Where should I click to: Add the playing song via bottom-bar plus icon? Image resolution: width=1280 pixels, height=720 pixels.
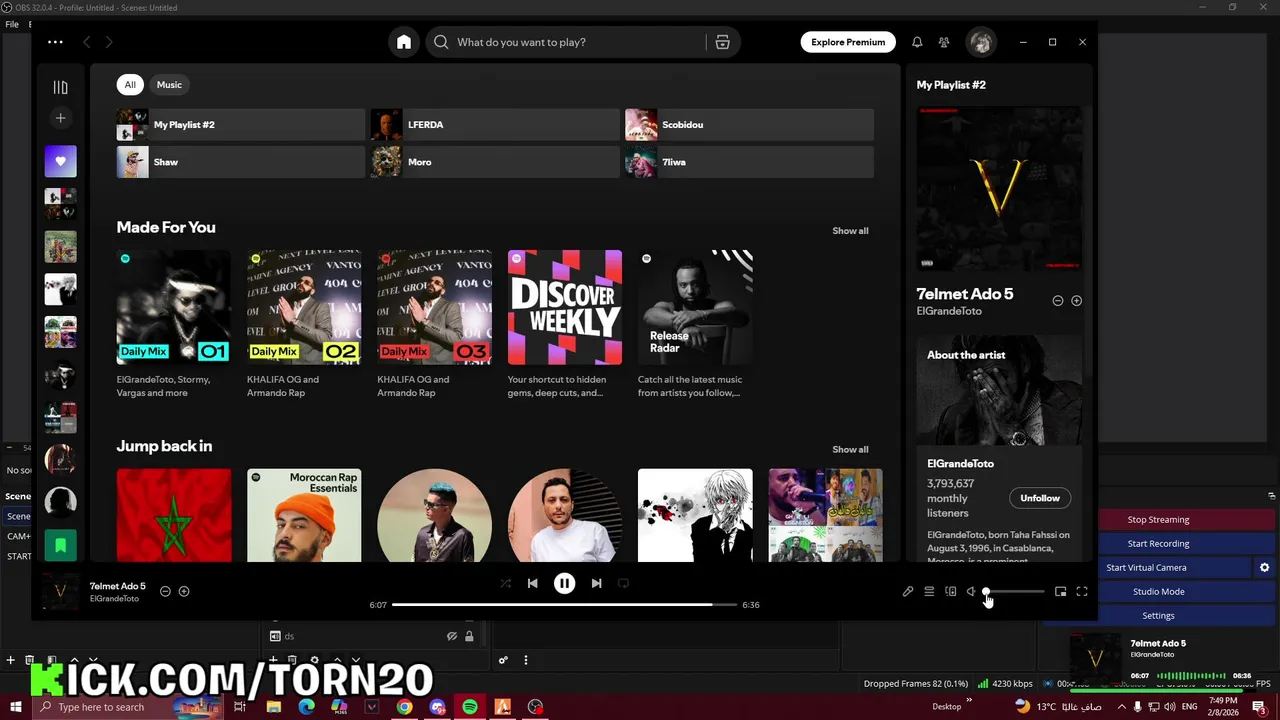(x=184, y=591)
